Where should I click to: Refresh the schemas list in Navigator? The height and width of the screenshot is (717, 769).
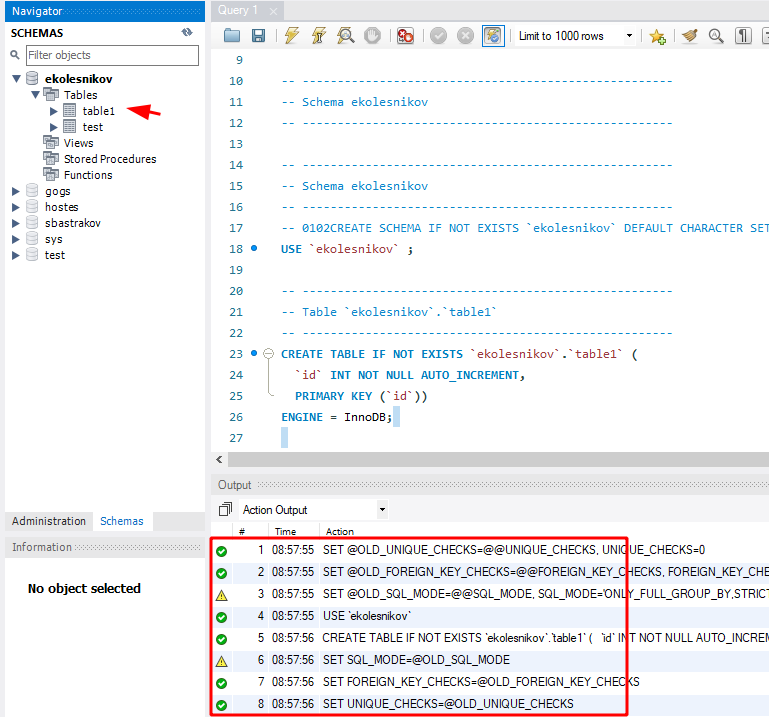(186, 32)
